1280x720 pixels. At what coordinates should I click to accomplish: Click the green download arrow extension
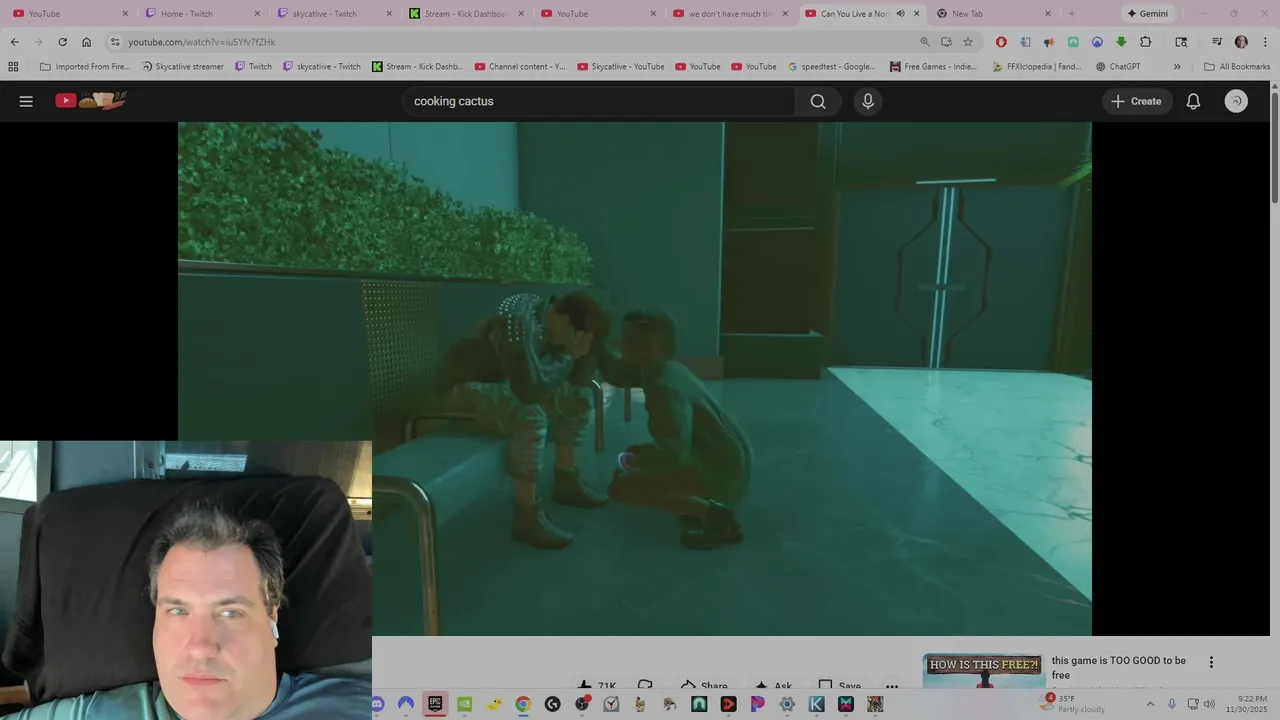[1121, 42]
